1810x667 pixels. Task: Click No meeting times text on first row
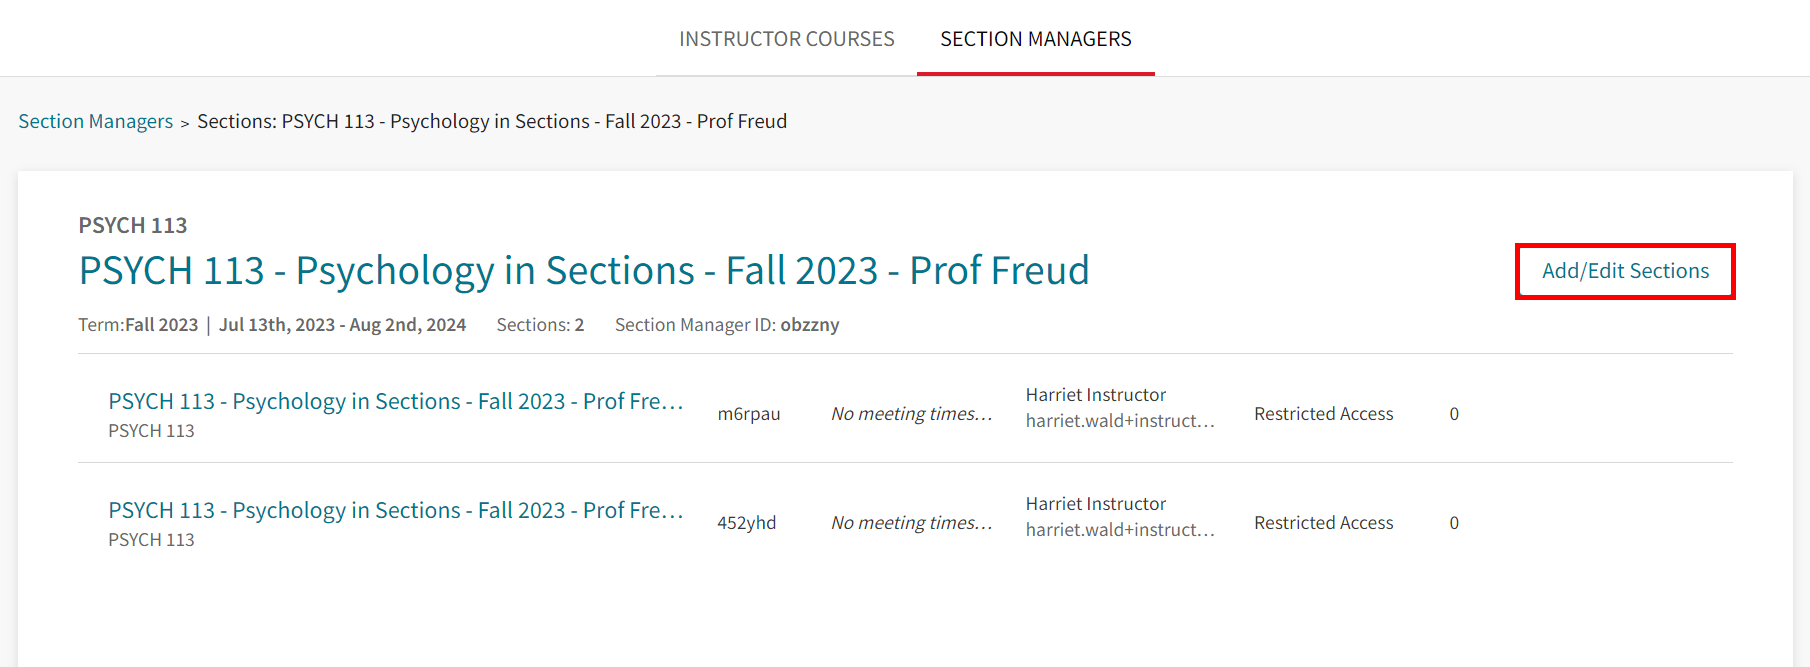[x=911, y=413]
